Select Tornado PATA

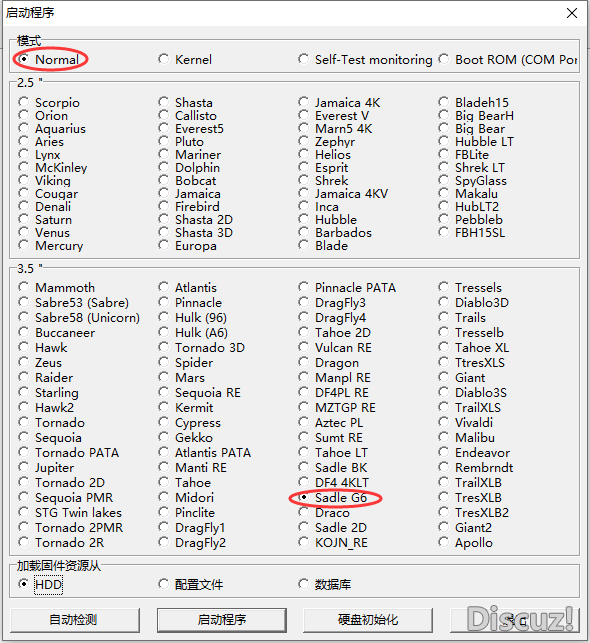[x=24, y=452]
